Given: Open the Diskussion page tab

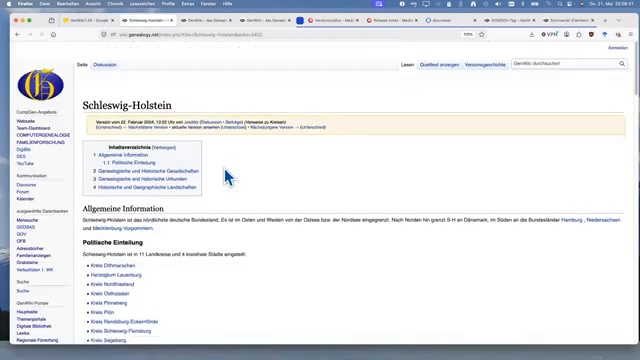Looking at the screenshot, I should (x=104, y=65).
